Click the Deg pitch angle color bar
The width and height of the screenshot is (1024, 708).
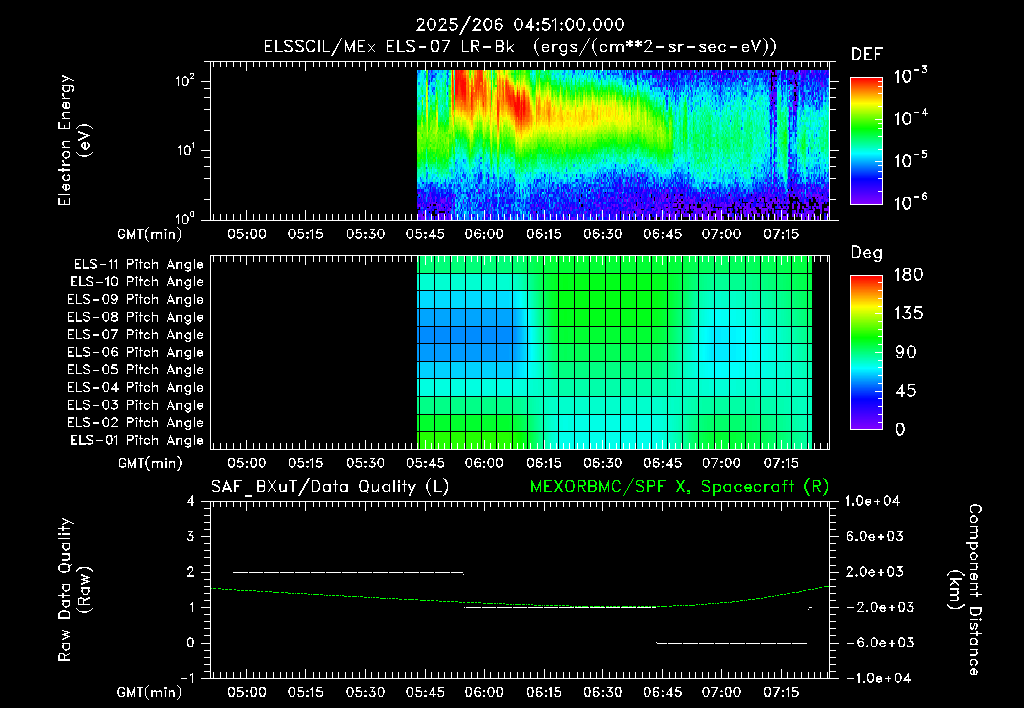866,352
